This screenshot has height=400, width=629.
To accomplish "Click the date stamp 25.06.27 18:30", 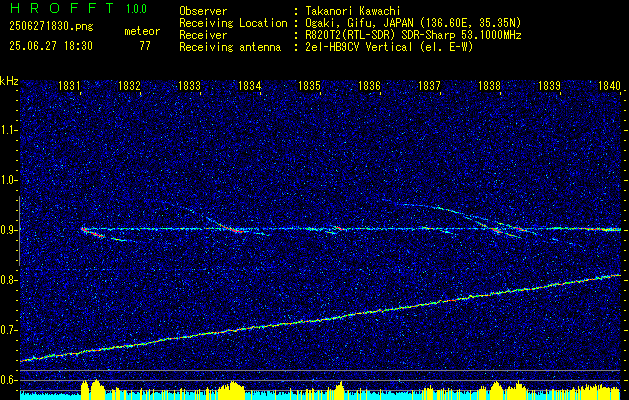I will [51, 46].
